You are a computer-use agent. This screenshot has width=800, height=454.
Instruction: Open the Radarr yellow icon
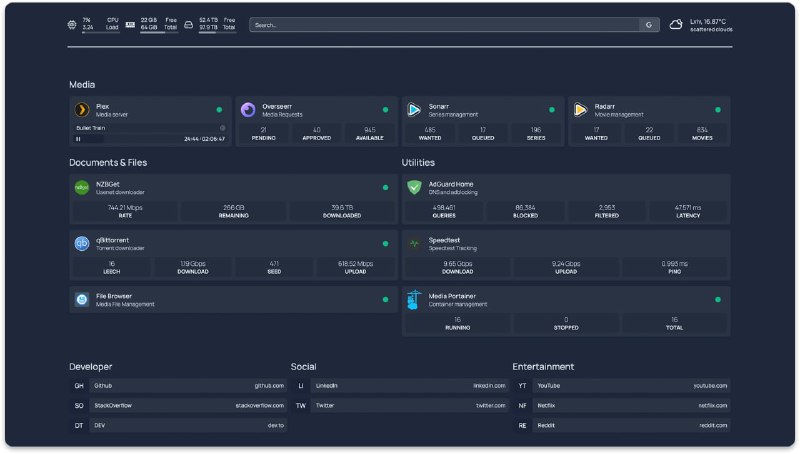coord(580,110)
